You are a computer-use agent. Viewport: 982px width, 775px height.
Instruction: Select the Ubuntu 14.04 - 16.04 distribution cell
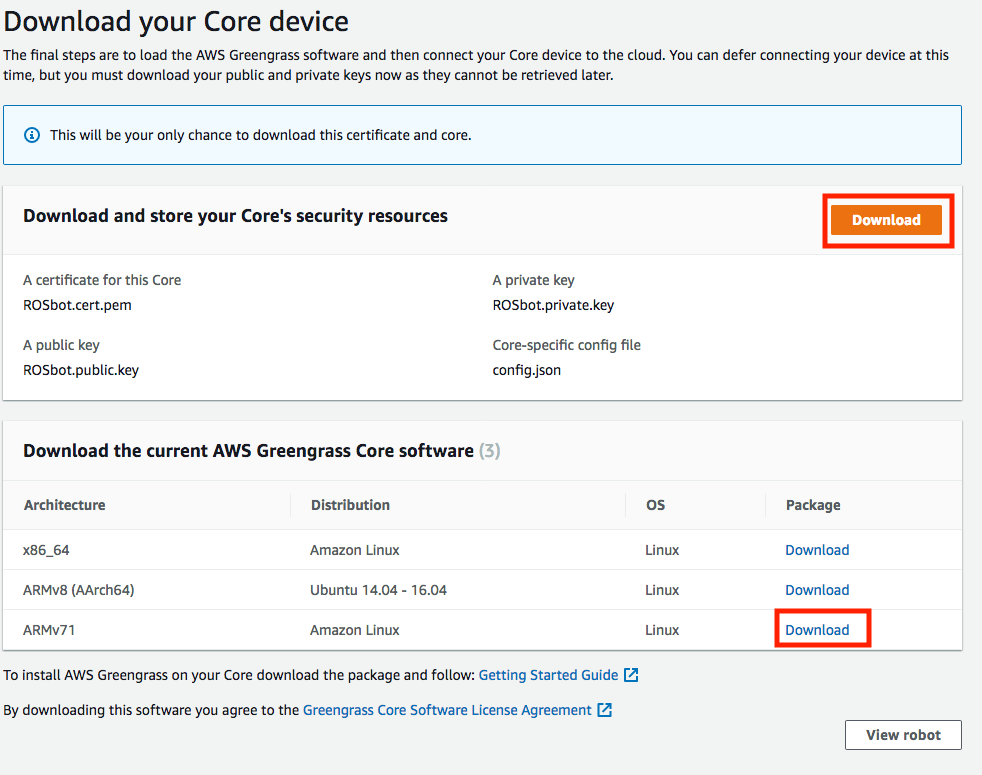pos(378,590)
